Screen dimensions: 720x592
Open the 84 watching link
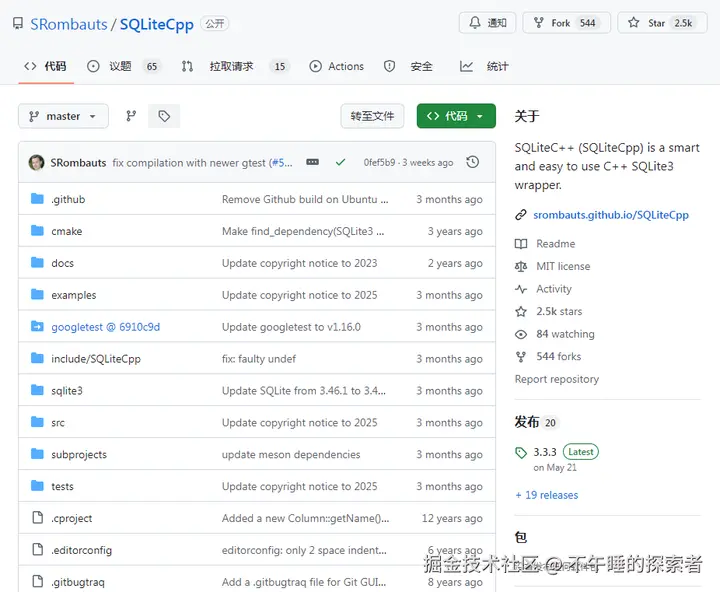(565, 334)
